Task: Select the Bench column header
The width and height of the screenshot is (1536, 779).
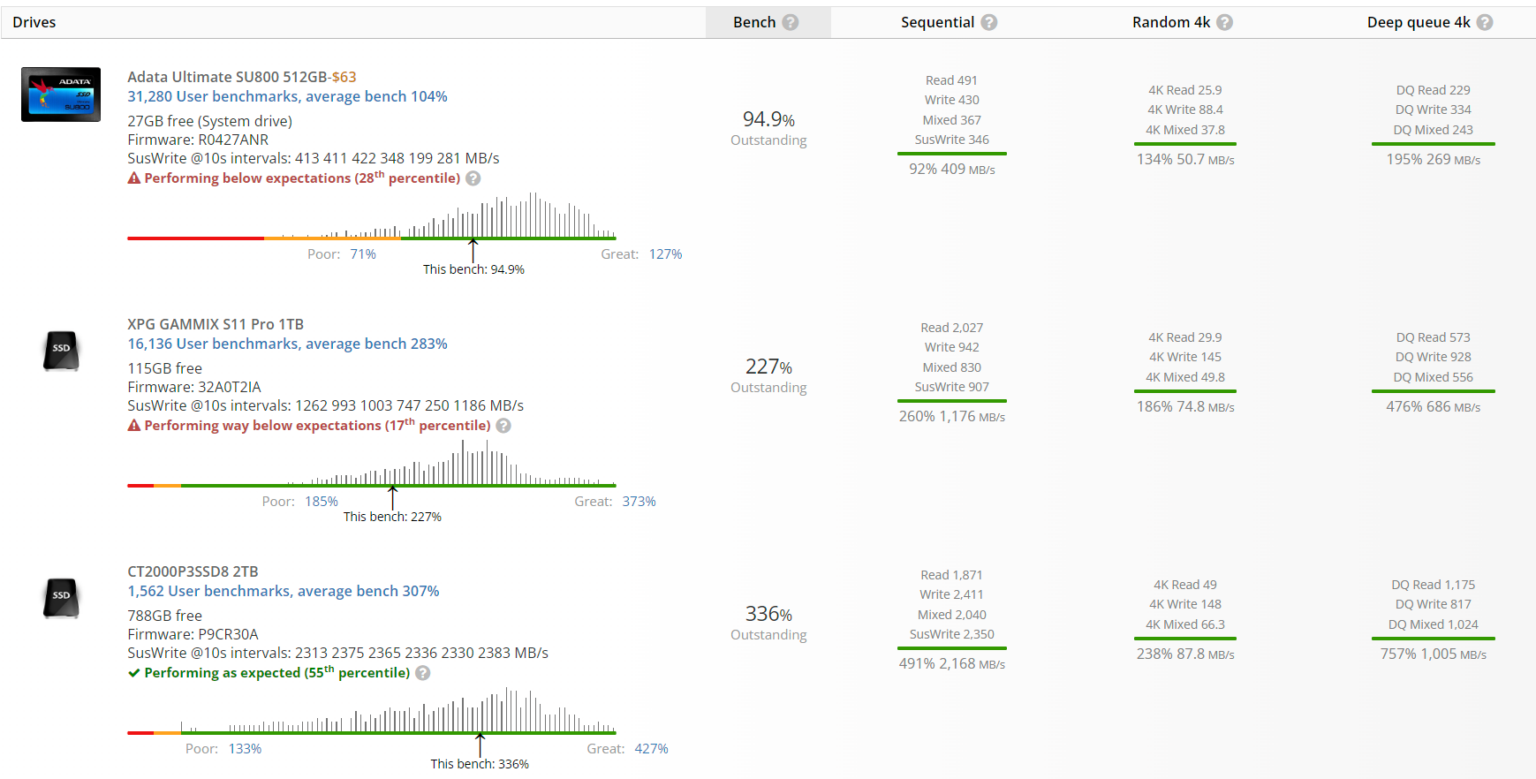Action: tap(757, 22)
